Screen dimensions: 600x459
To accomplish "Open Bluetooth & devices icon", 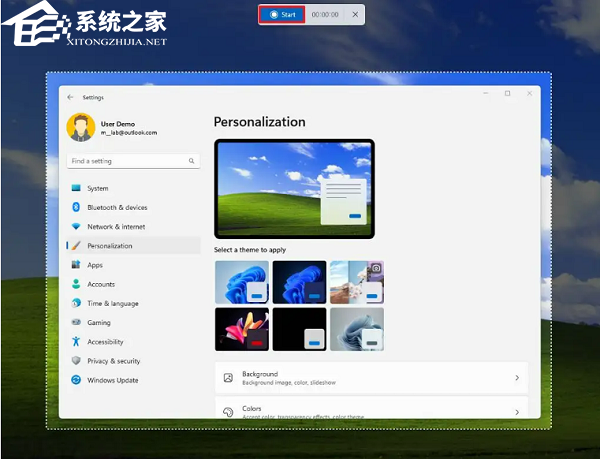I will click(76, 207).
